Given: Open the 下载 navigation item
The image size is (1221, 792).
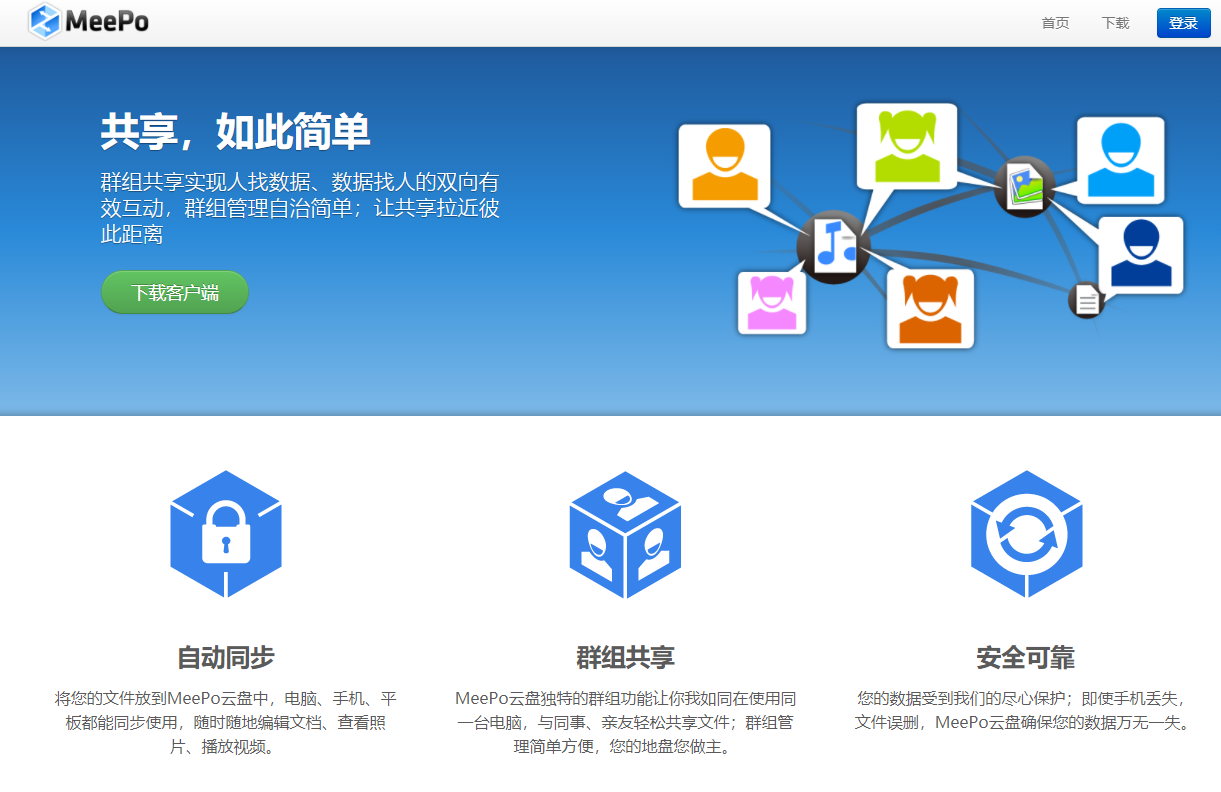Looking at the screenshot, I should [1115, 23].
